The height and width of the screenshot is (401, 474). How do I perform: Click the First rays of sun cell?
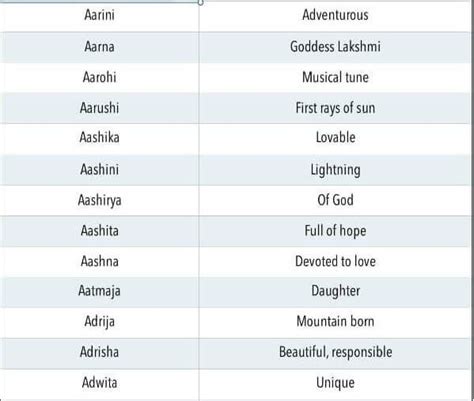pyautogui.click(x=335, y=108)
